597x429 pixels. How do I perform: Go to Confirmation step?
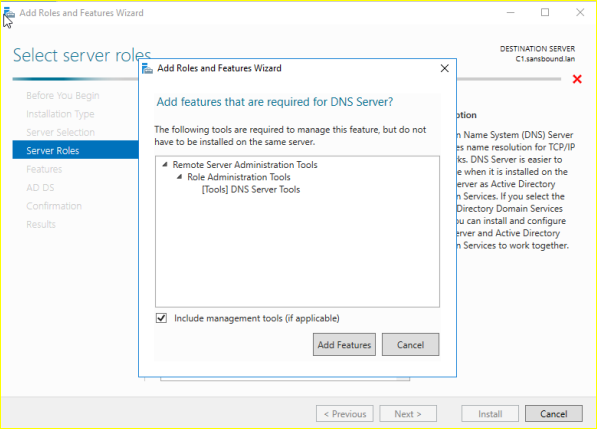point(54,206)
